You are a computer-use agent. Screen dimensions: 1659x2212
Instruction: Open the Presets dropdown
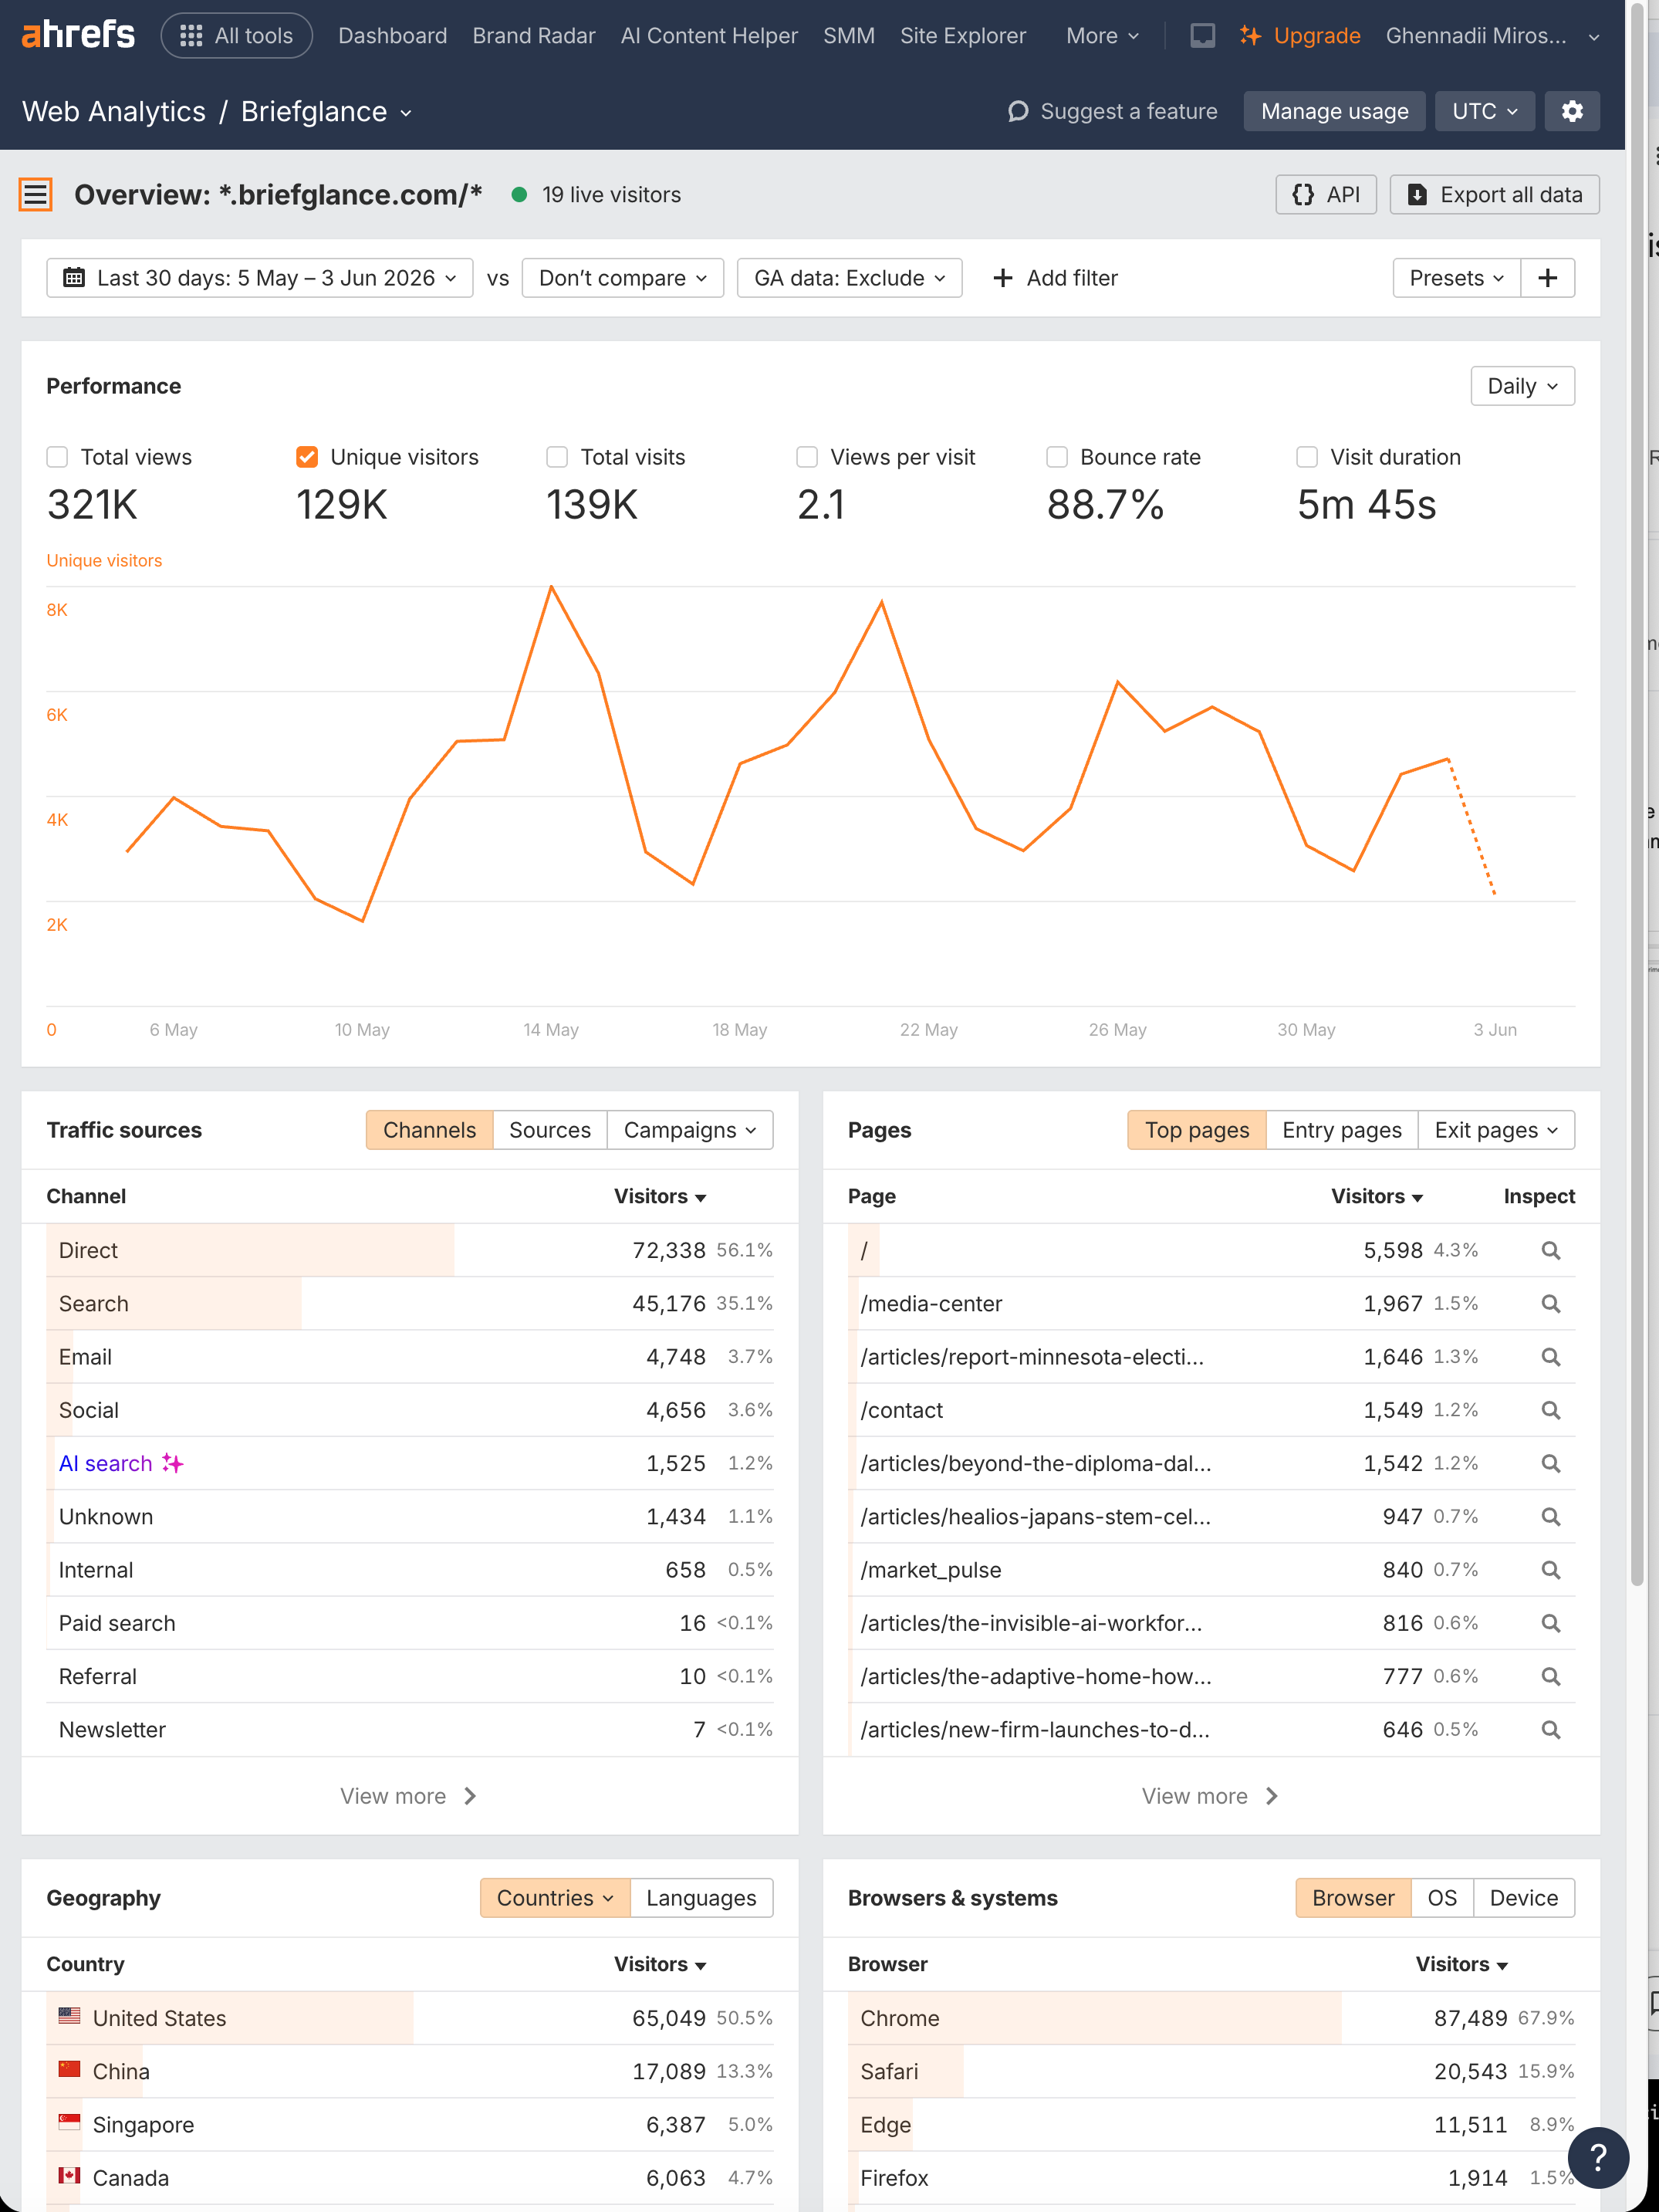(1456, 278)
